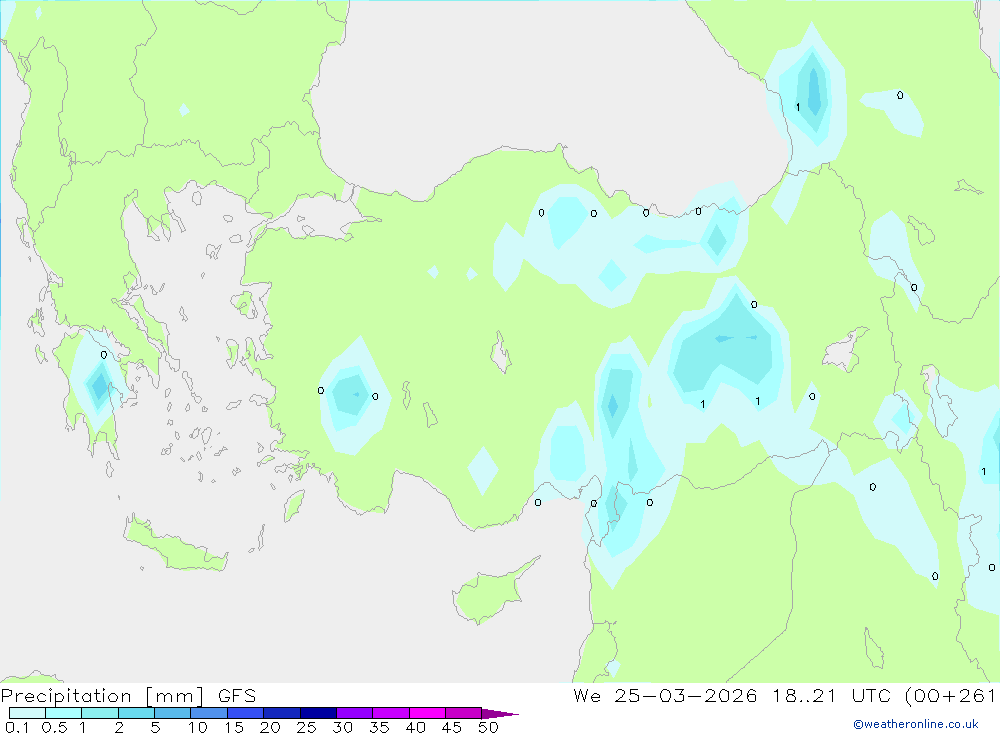
Task: Click the '30' legend value label
Action: click(x=343, y=727)
